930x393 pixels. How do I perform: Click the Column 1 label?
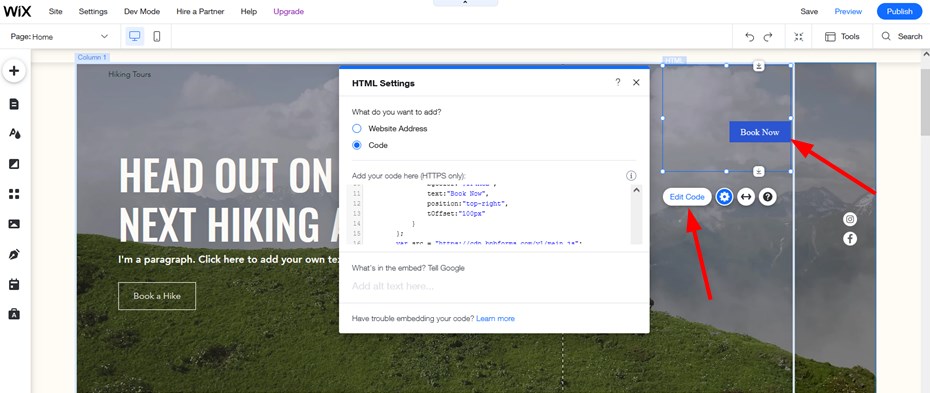pos(92,57)
